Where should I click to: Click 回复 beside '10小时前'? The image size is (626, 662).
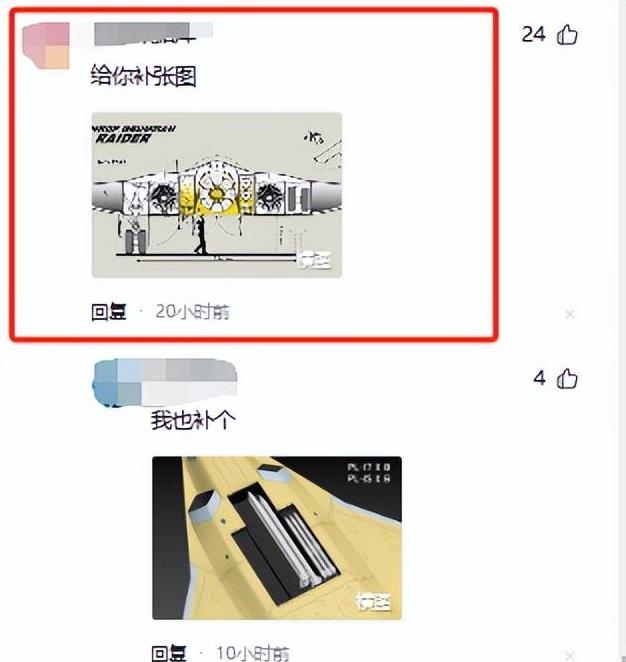tap(169, 654)
